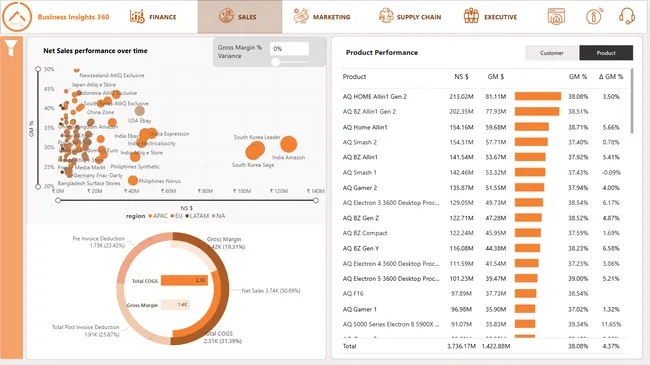
Task: Select the AQ BZ Compact row
Action: pos(484,233)
